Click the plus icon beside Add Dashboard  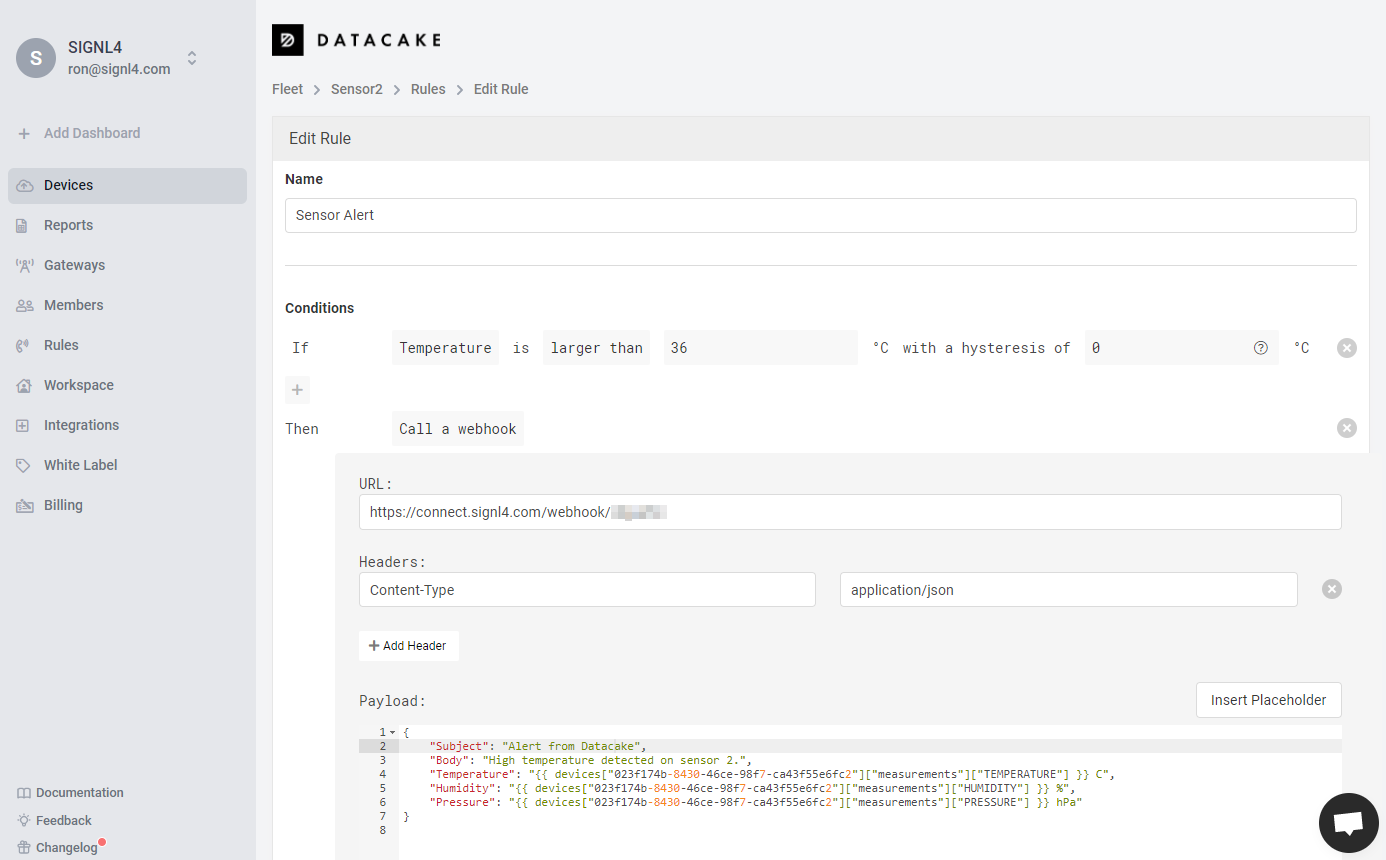point(24,133)
